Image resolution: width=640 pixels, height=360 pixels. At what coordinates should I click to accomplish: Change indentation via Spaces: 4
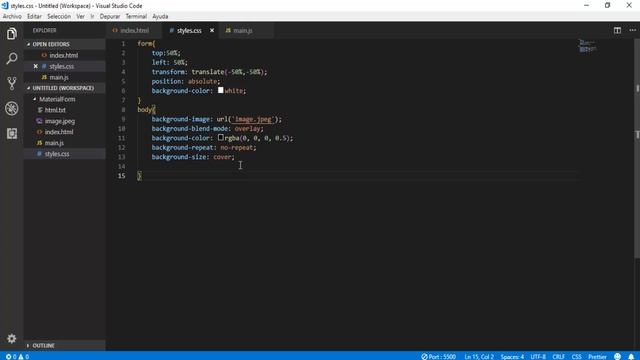tap(512, 356)
